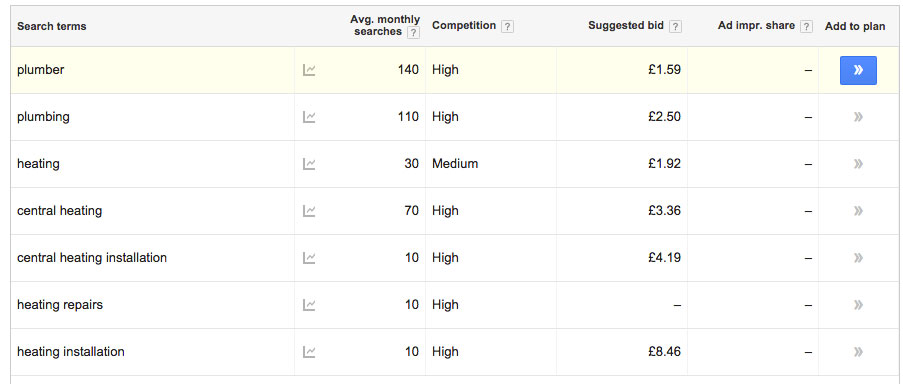Viewport: 903px width, 384px height.
Task: Show trend chart for heating repairs
Action: [309, 305]
